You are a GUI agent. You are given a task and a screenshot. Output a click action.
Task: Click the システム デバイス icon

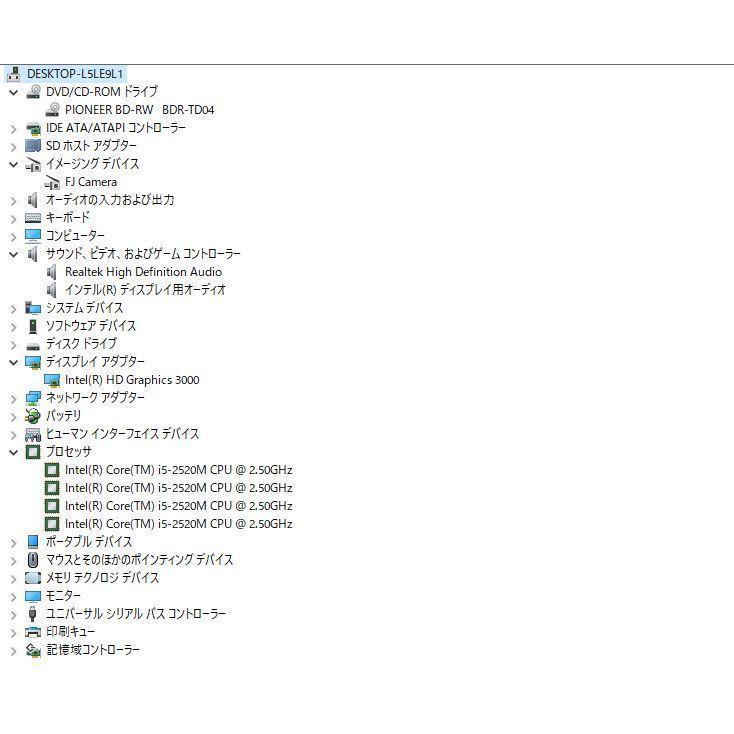coord(33,308)
